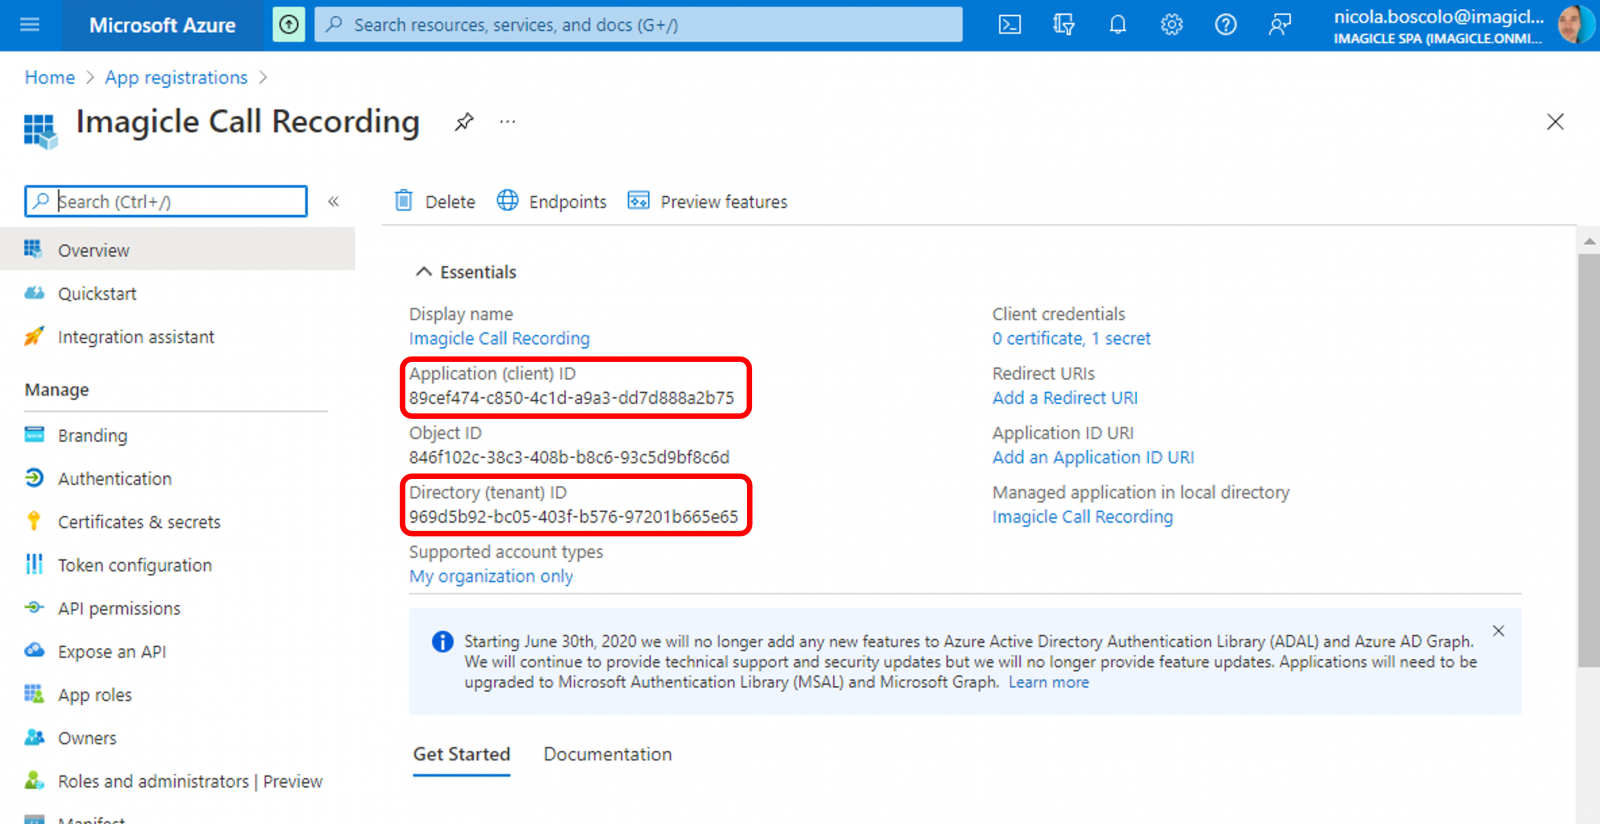Screen dimensions: 1600x824
Task: Click Add a Redirect URI link
Action: coord(1064,398)
